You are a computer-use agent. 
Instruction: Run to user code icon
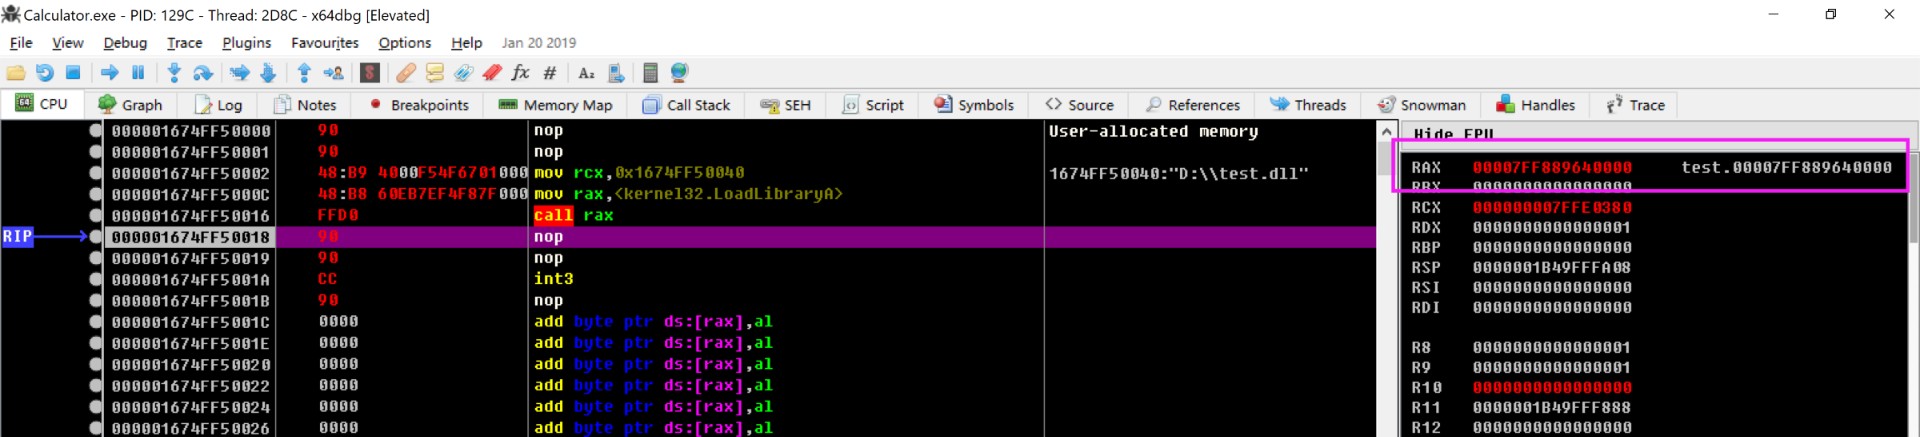pos(333,73)
